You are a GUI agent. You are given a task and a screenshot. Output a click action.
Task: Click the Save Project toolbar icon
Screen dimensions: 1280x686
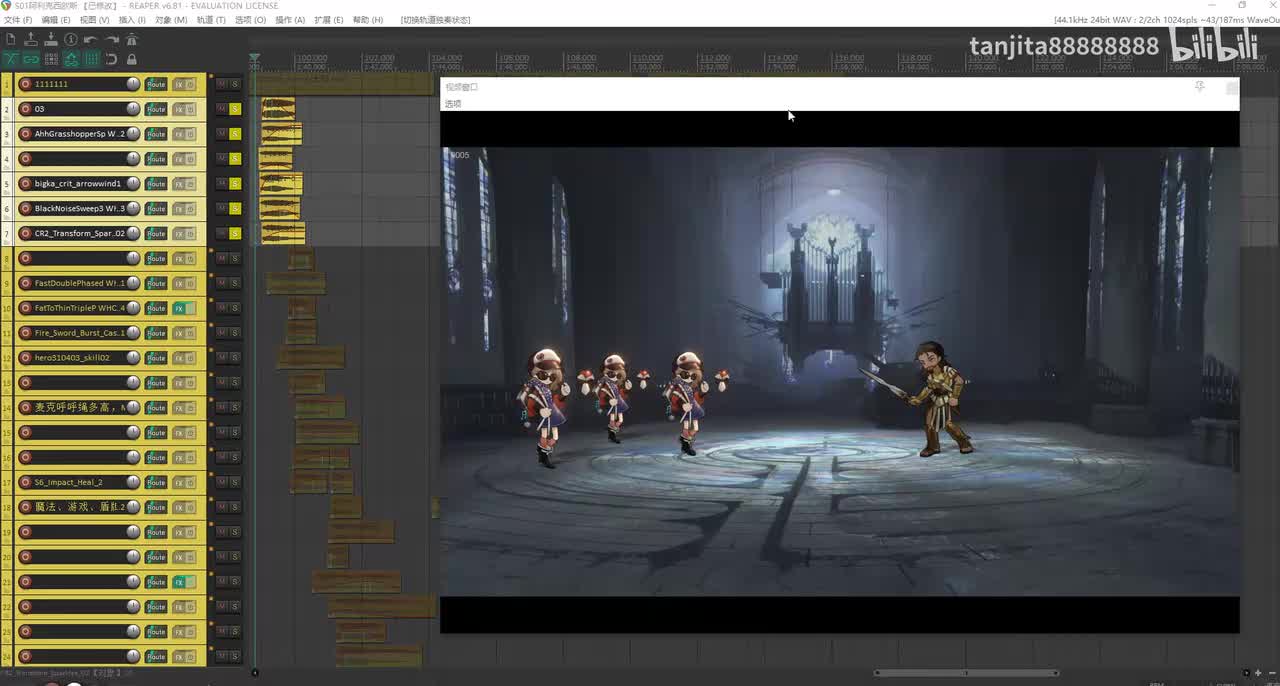tap(51, 39)
